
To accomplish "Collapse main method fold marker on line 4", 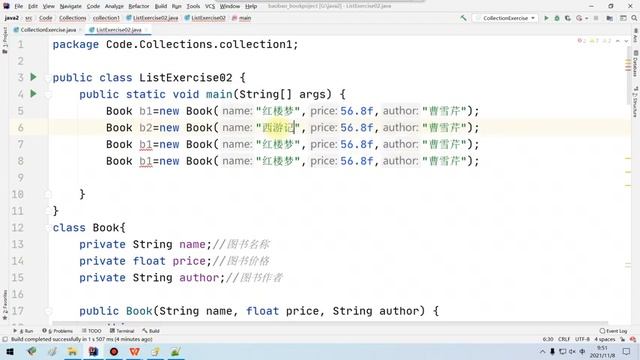I will 48,94.
